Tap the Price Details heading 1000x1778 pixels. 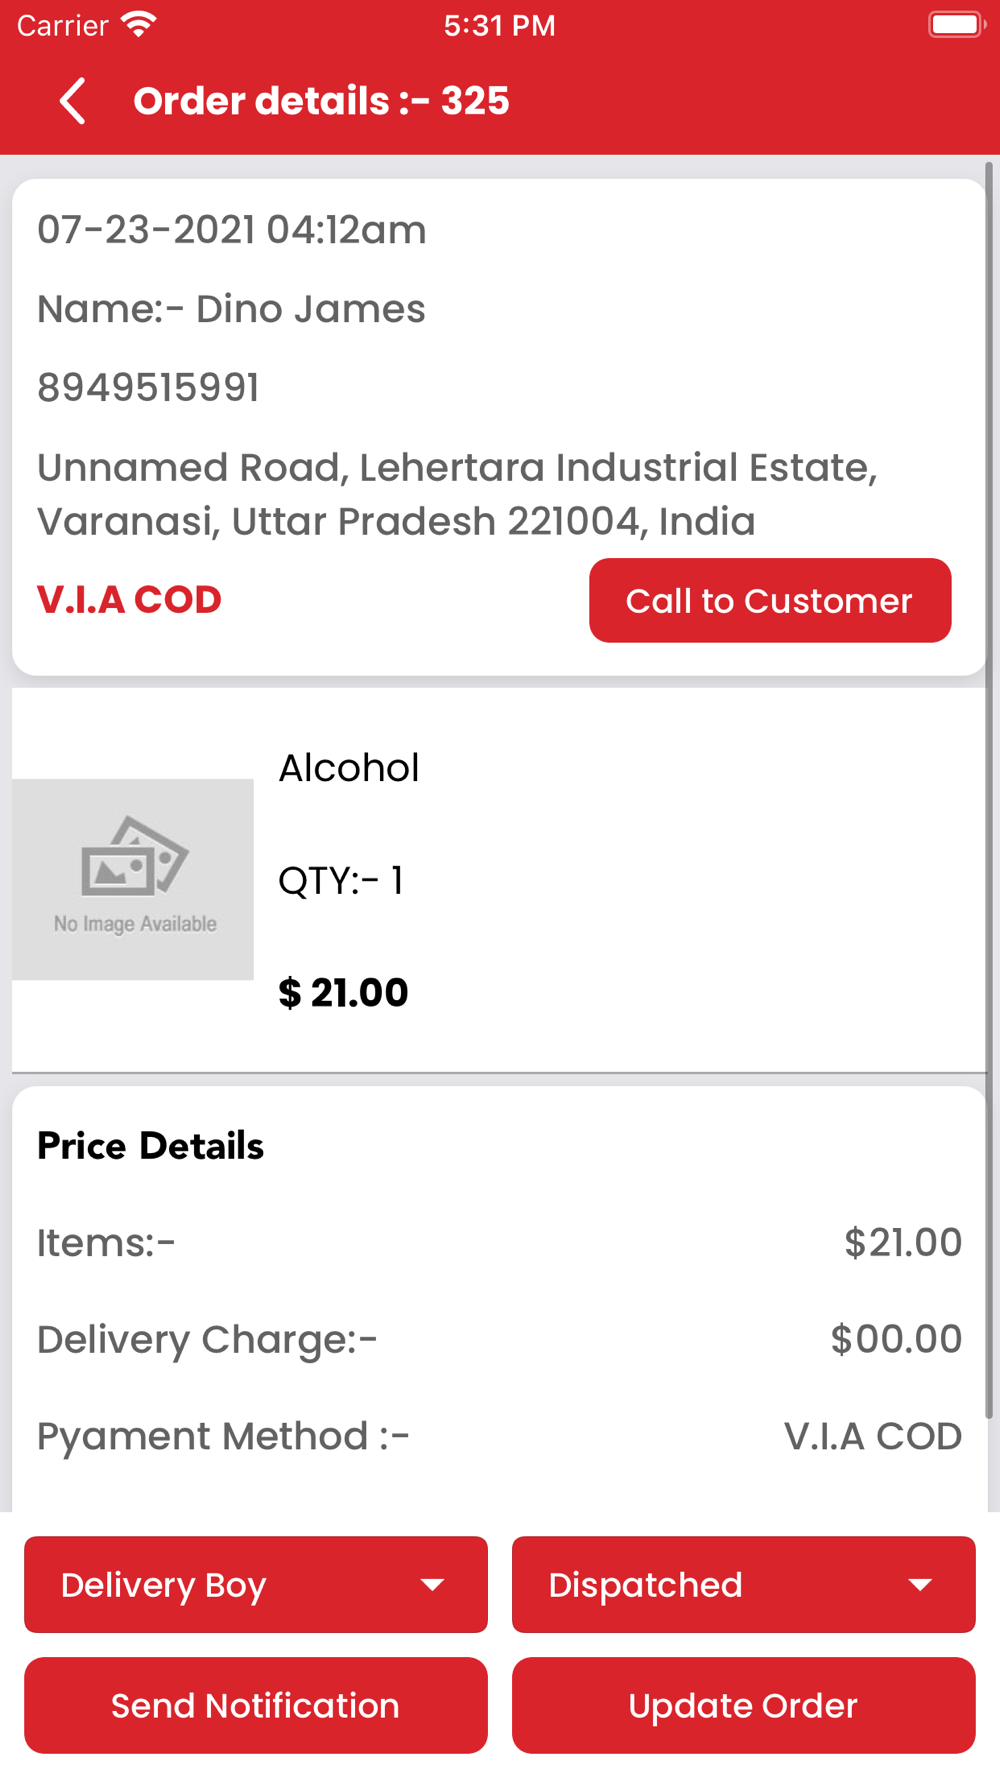[x=150, y=1146]
